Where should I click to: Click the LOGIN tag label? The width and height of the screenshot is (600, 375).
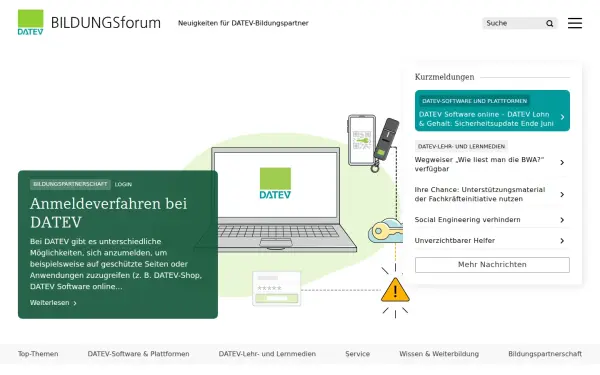point(123,184)
